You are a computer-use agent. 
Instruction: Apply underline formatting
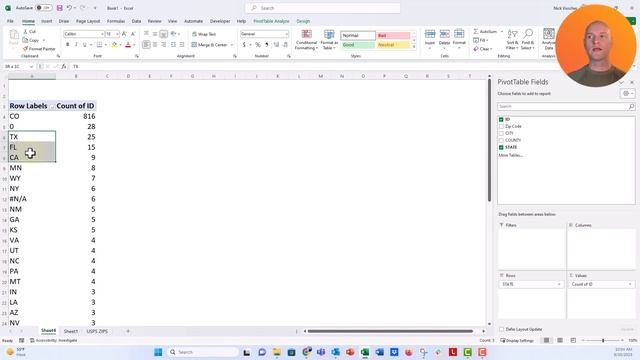tap(84, 44)
